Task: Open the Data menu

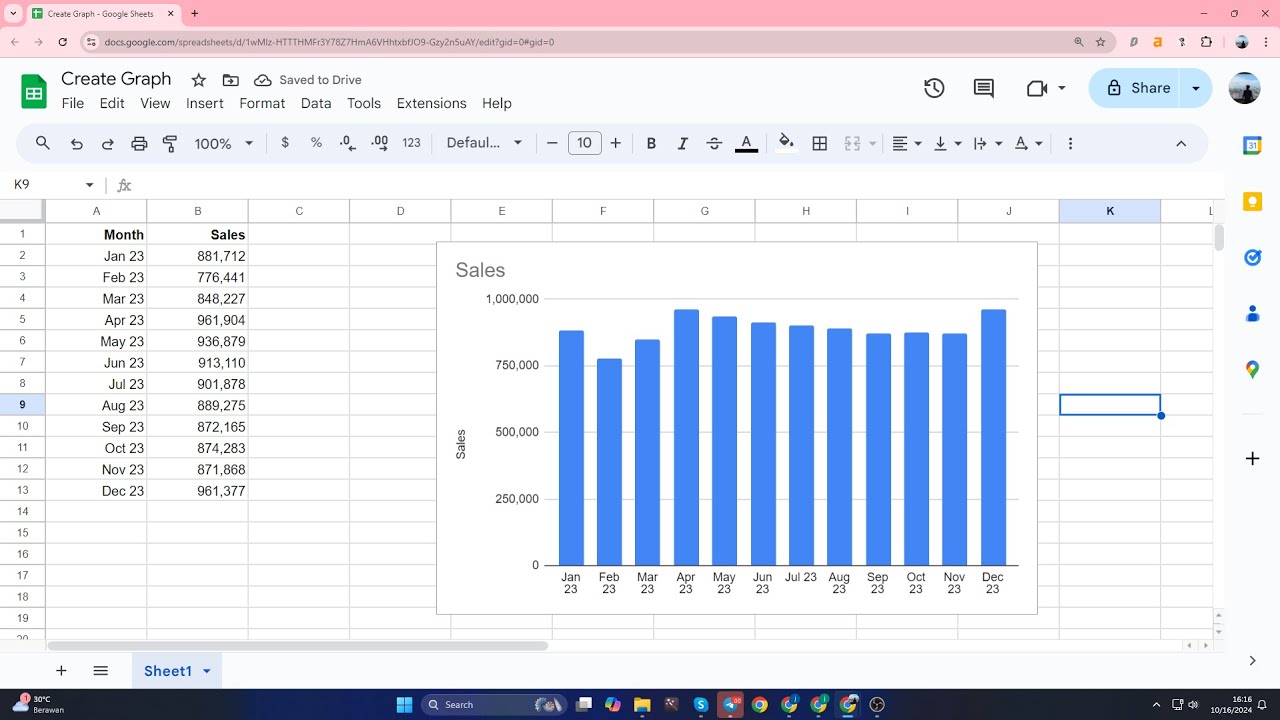Action: 316,103
